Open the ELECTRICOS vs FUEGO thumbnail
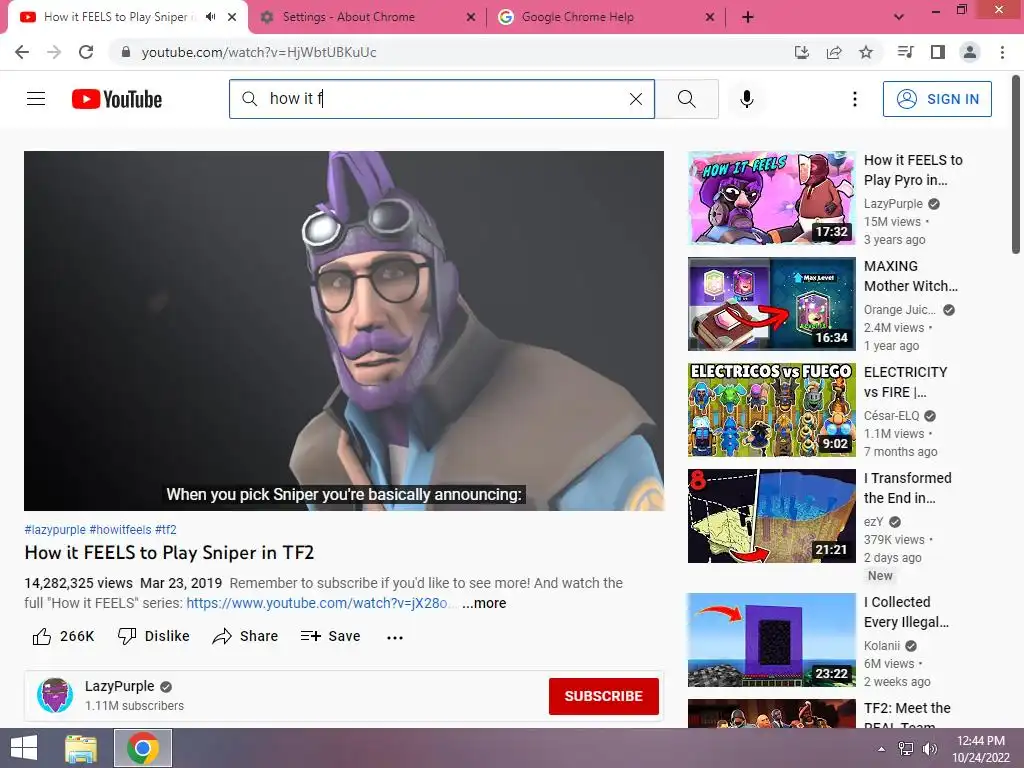This screenshot has width=1024, height=768. coord(771,409)
